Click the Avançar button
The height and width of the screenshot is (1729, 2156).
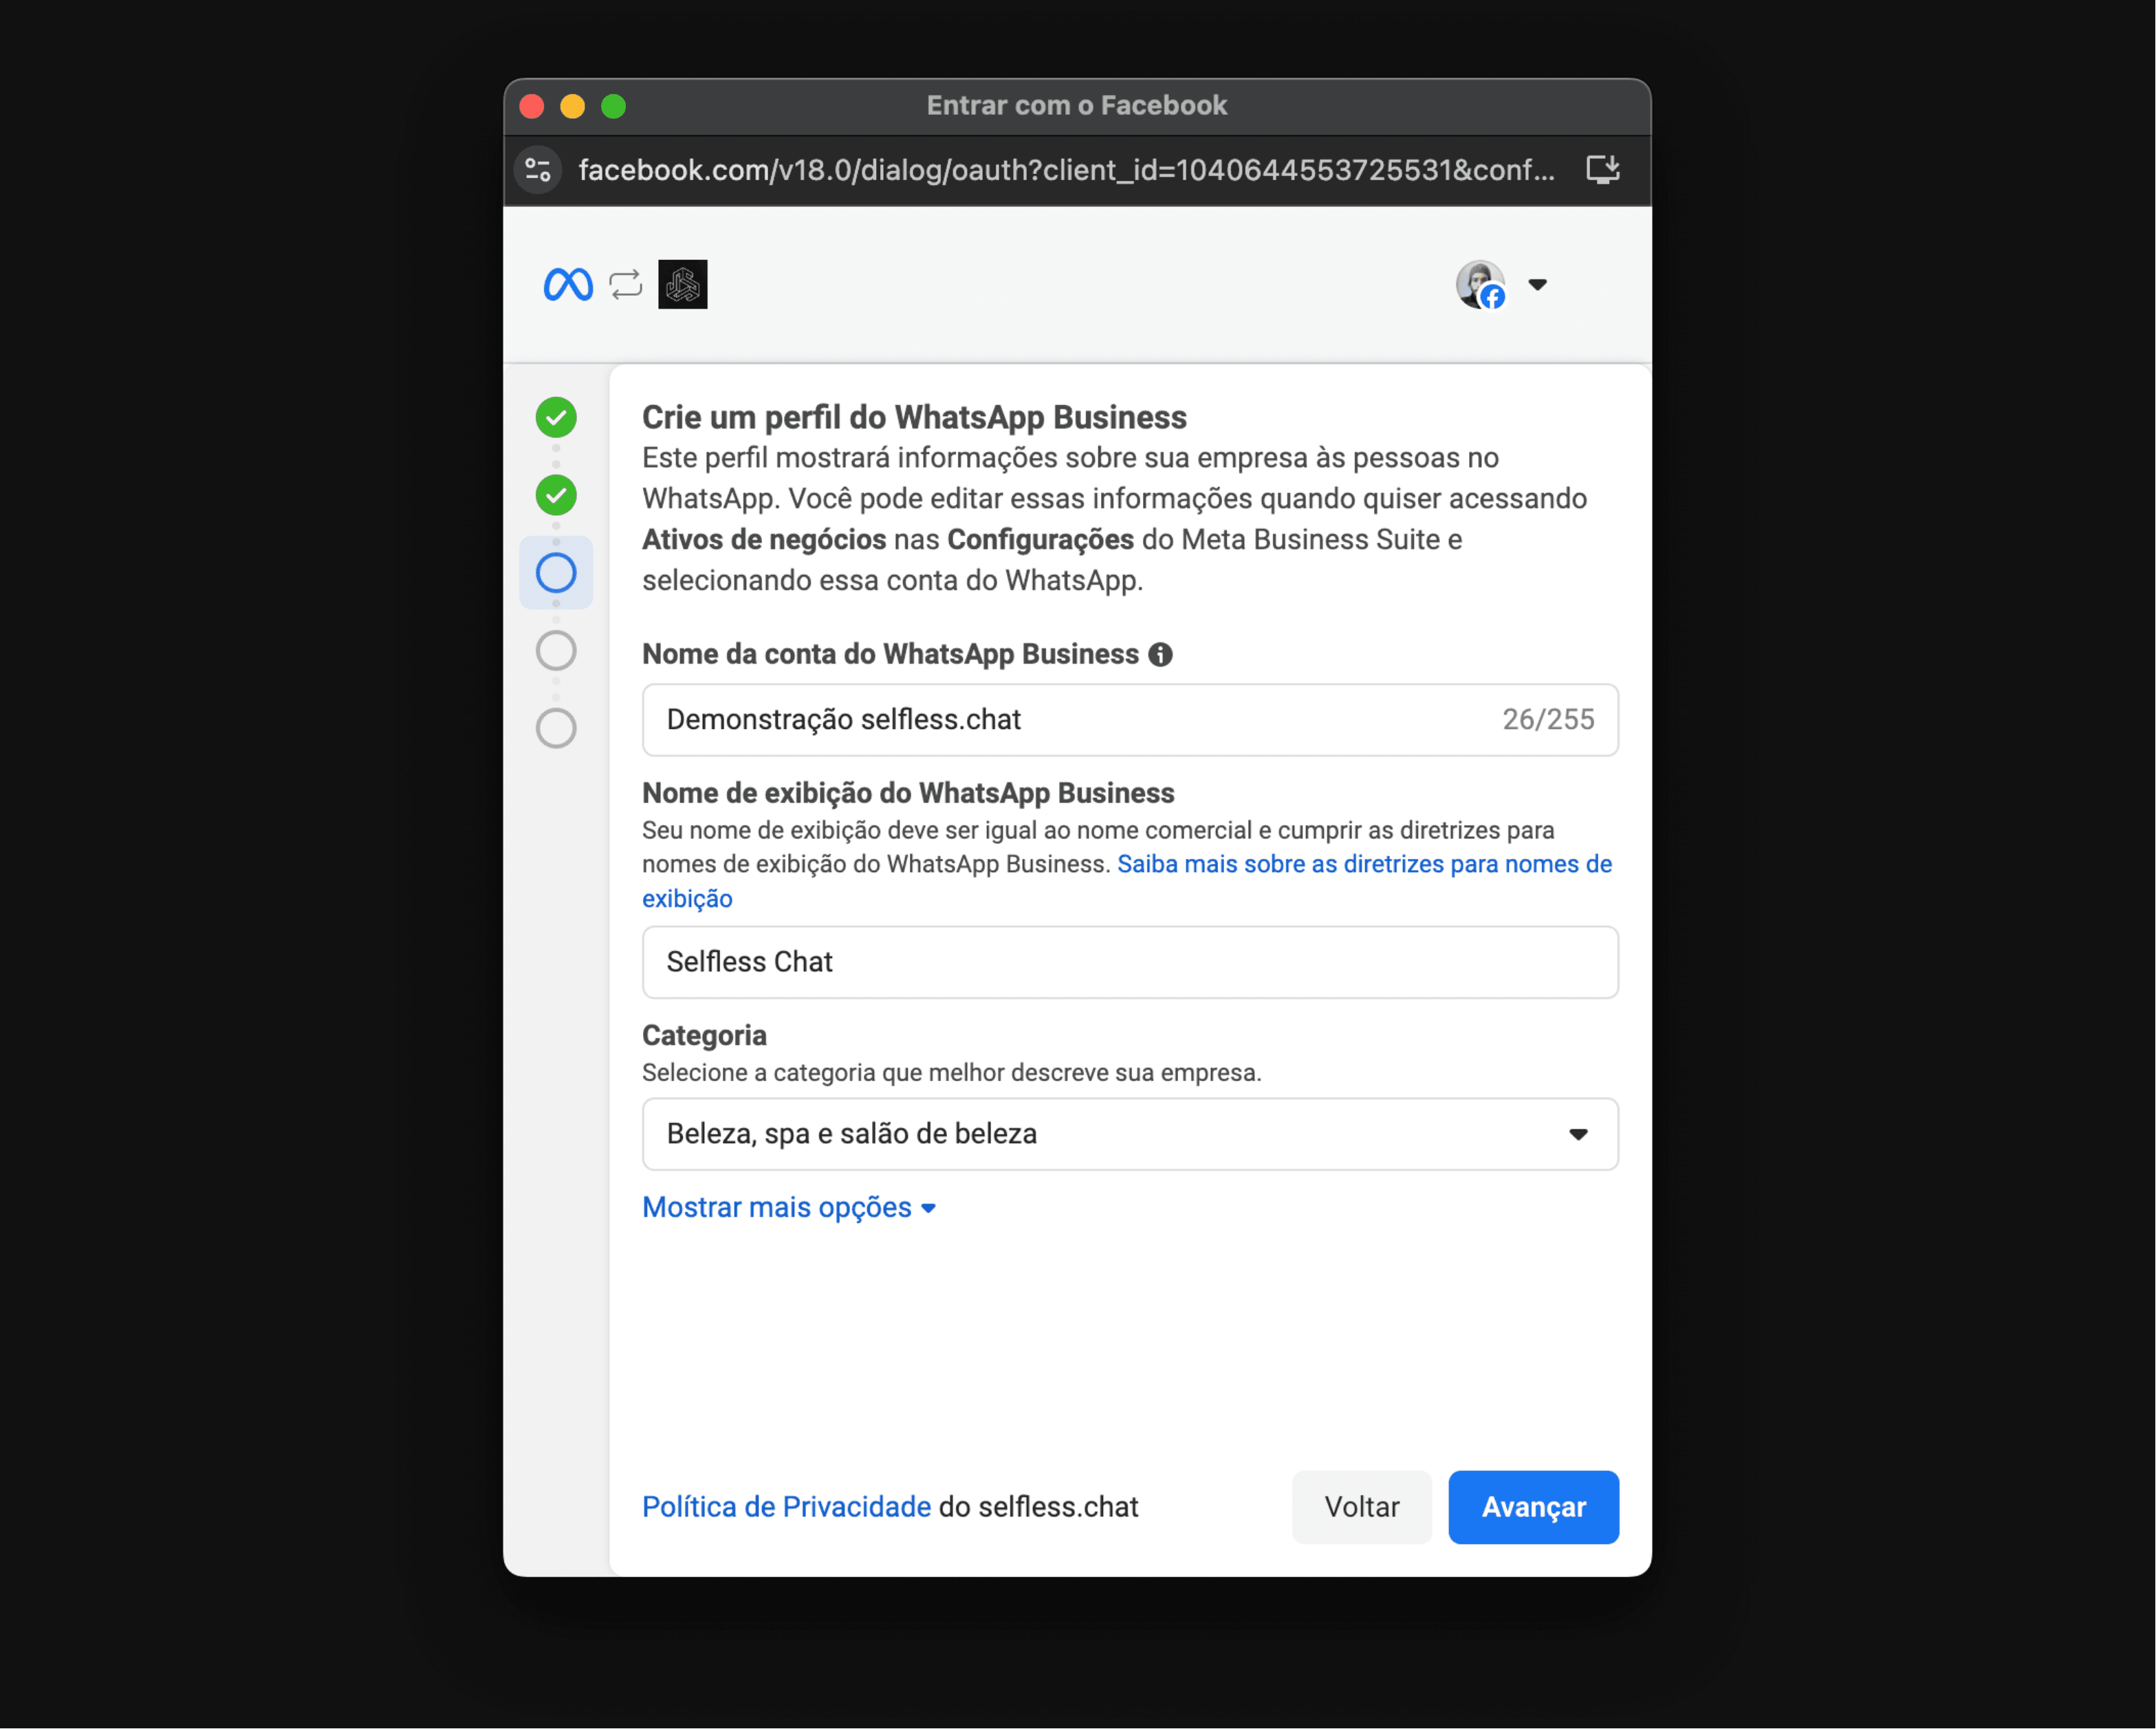(x=1533, y=1507)
